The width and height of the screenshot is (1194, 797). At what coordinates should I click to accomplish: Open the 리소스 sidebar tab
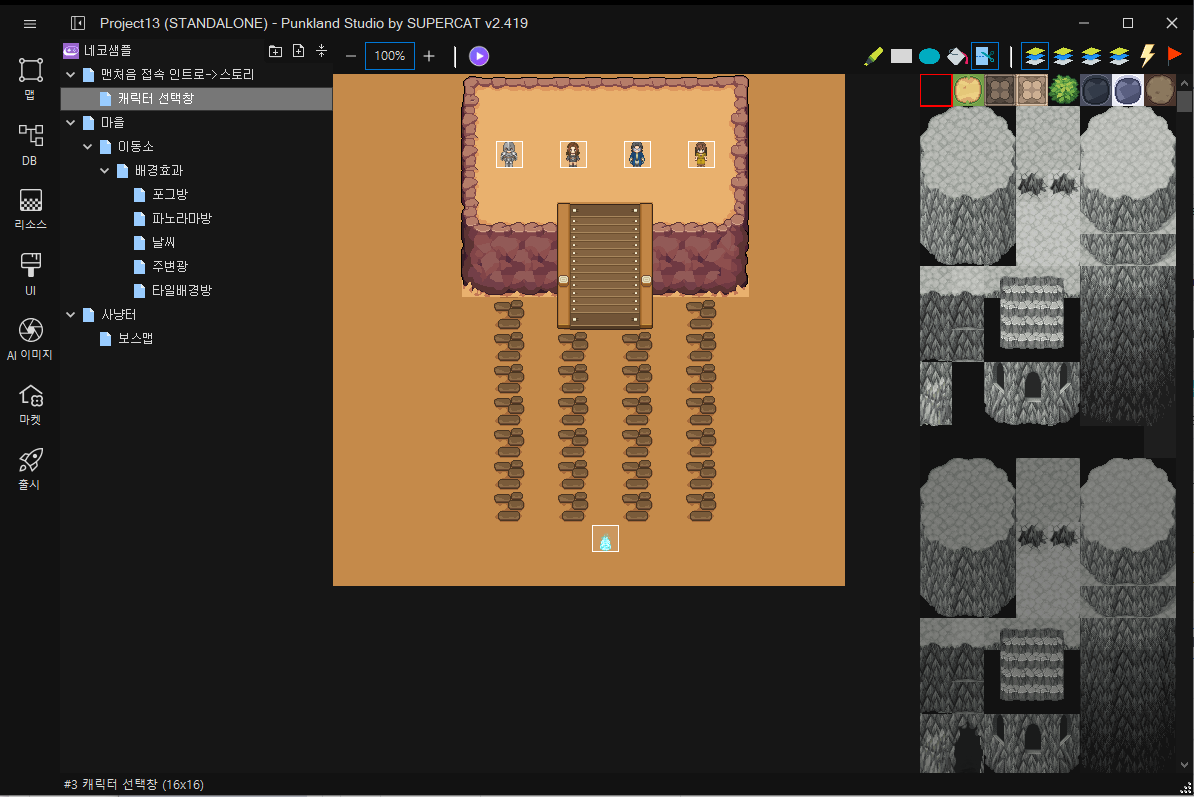point(30,209)
